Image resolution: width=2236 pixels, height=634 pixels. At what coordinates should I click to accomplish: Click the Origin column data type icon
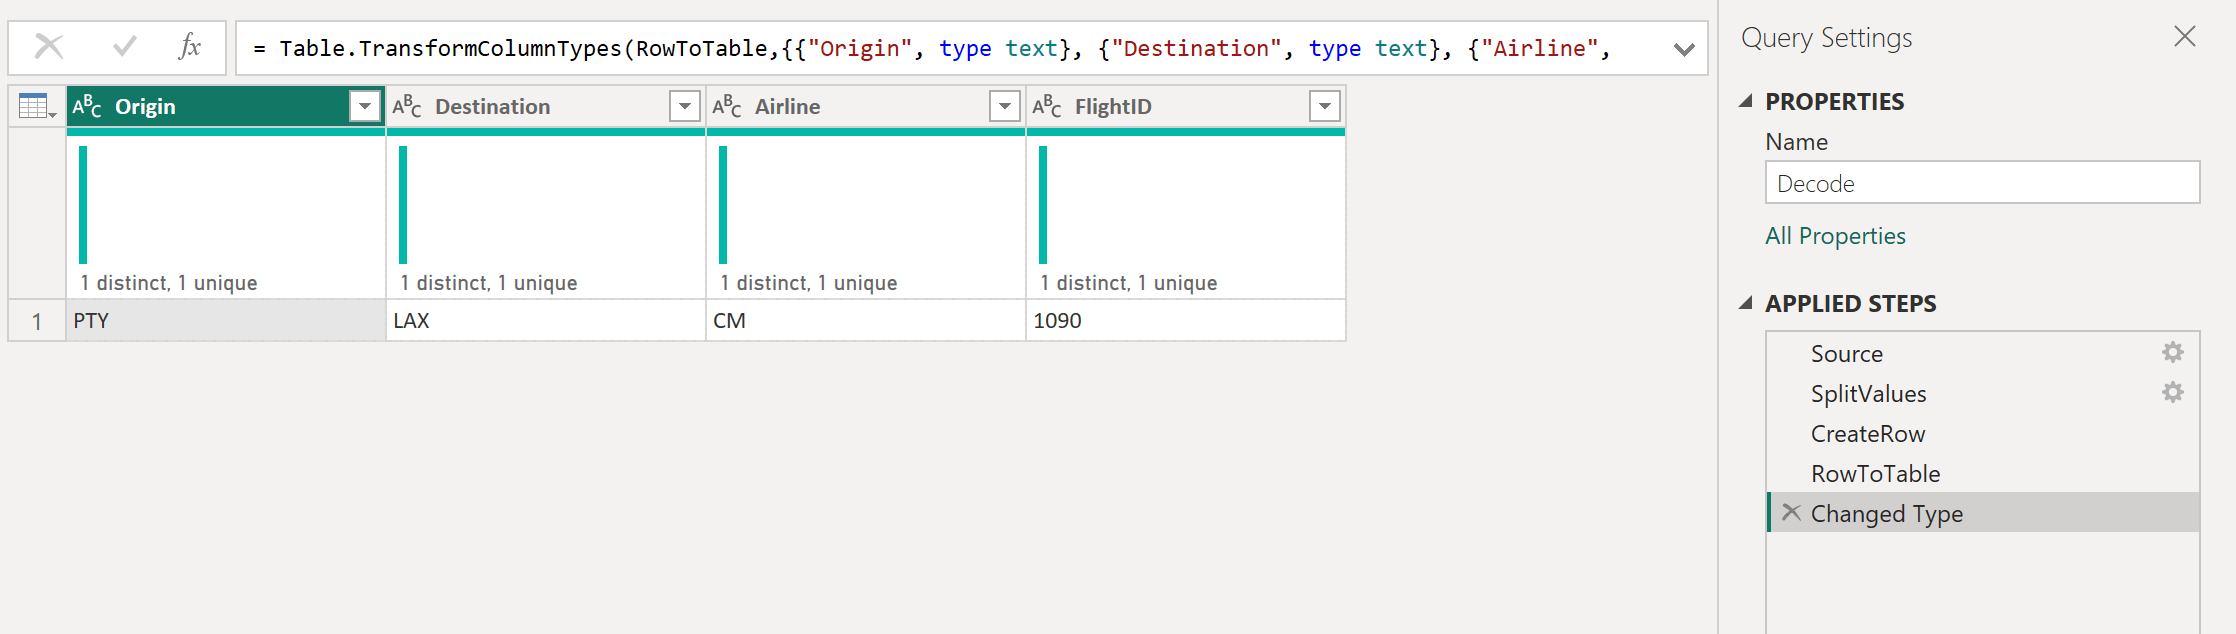87,106
